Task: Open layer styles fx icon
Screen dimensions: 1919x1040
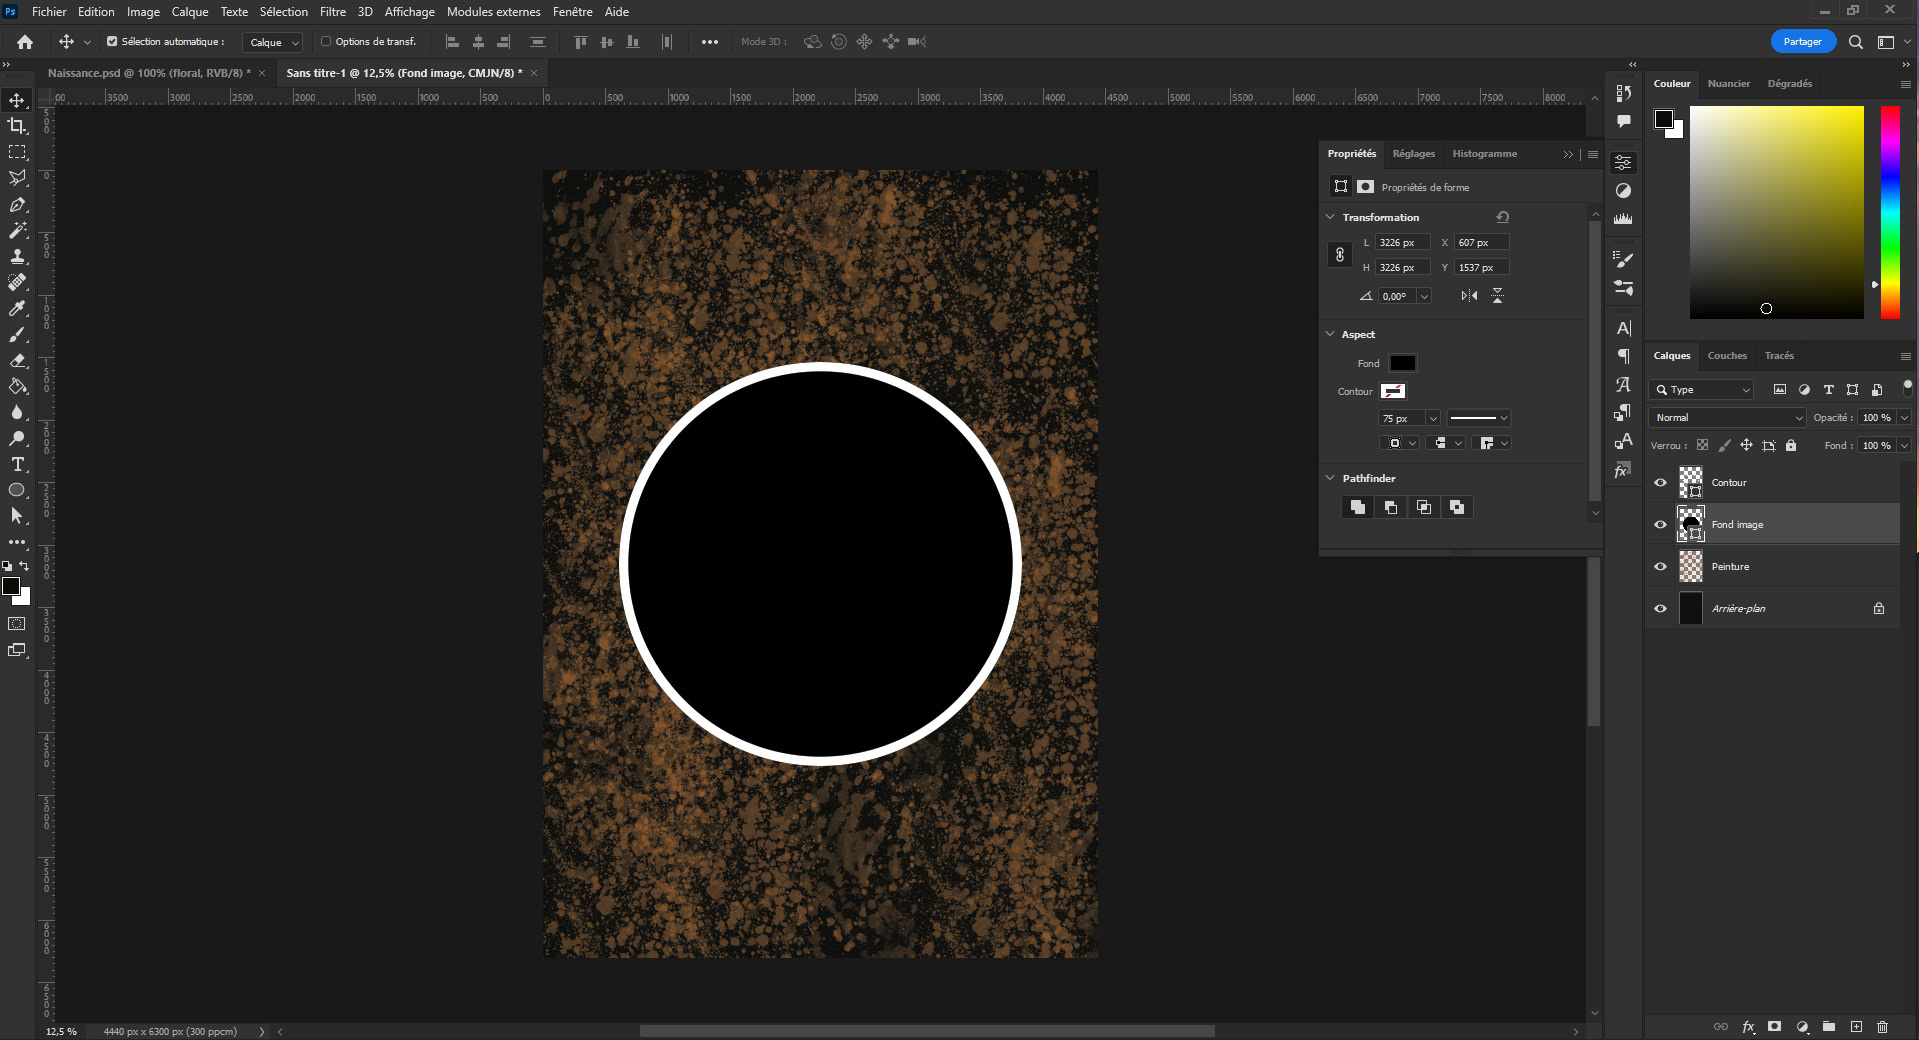Action: 1748,1026
